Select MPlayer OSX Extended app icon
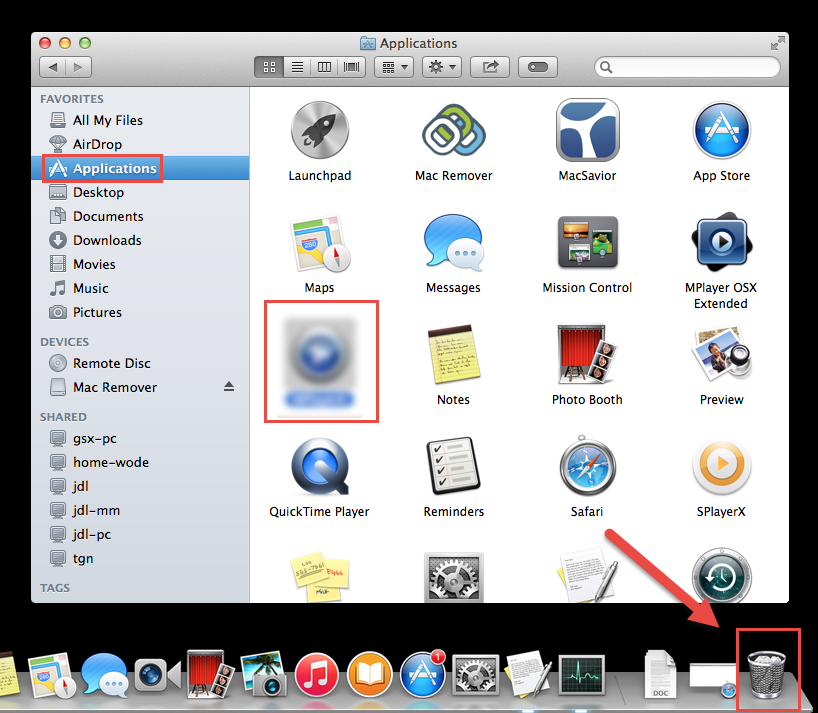 [721, 243]
